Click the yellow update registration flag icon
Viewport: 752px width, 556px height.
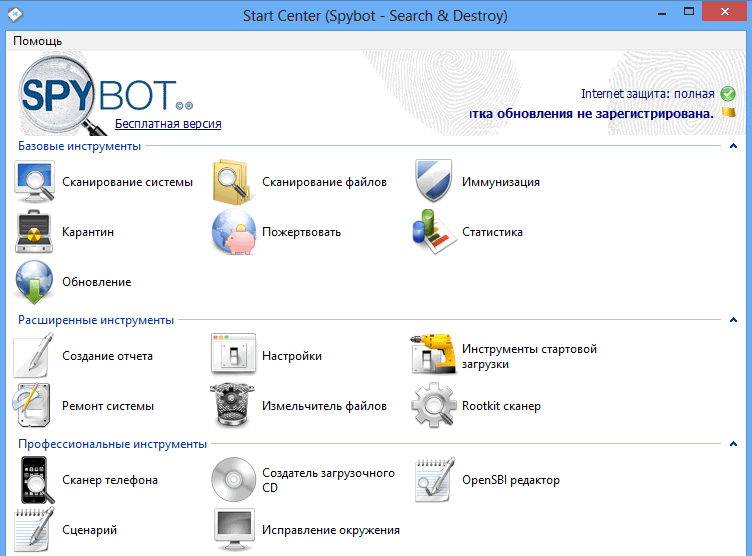pos(728,112)
